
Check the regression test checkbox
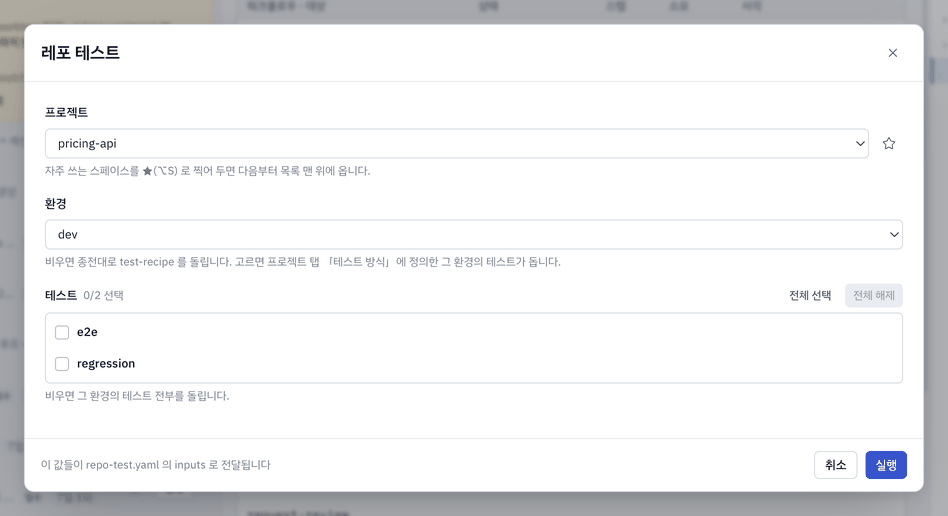click(62, 364)
